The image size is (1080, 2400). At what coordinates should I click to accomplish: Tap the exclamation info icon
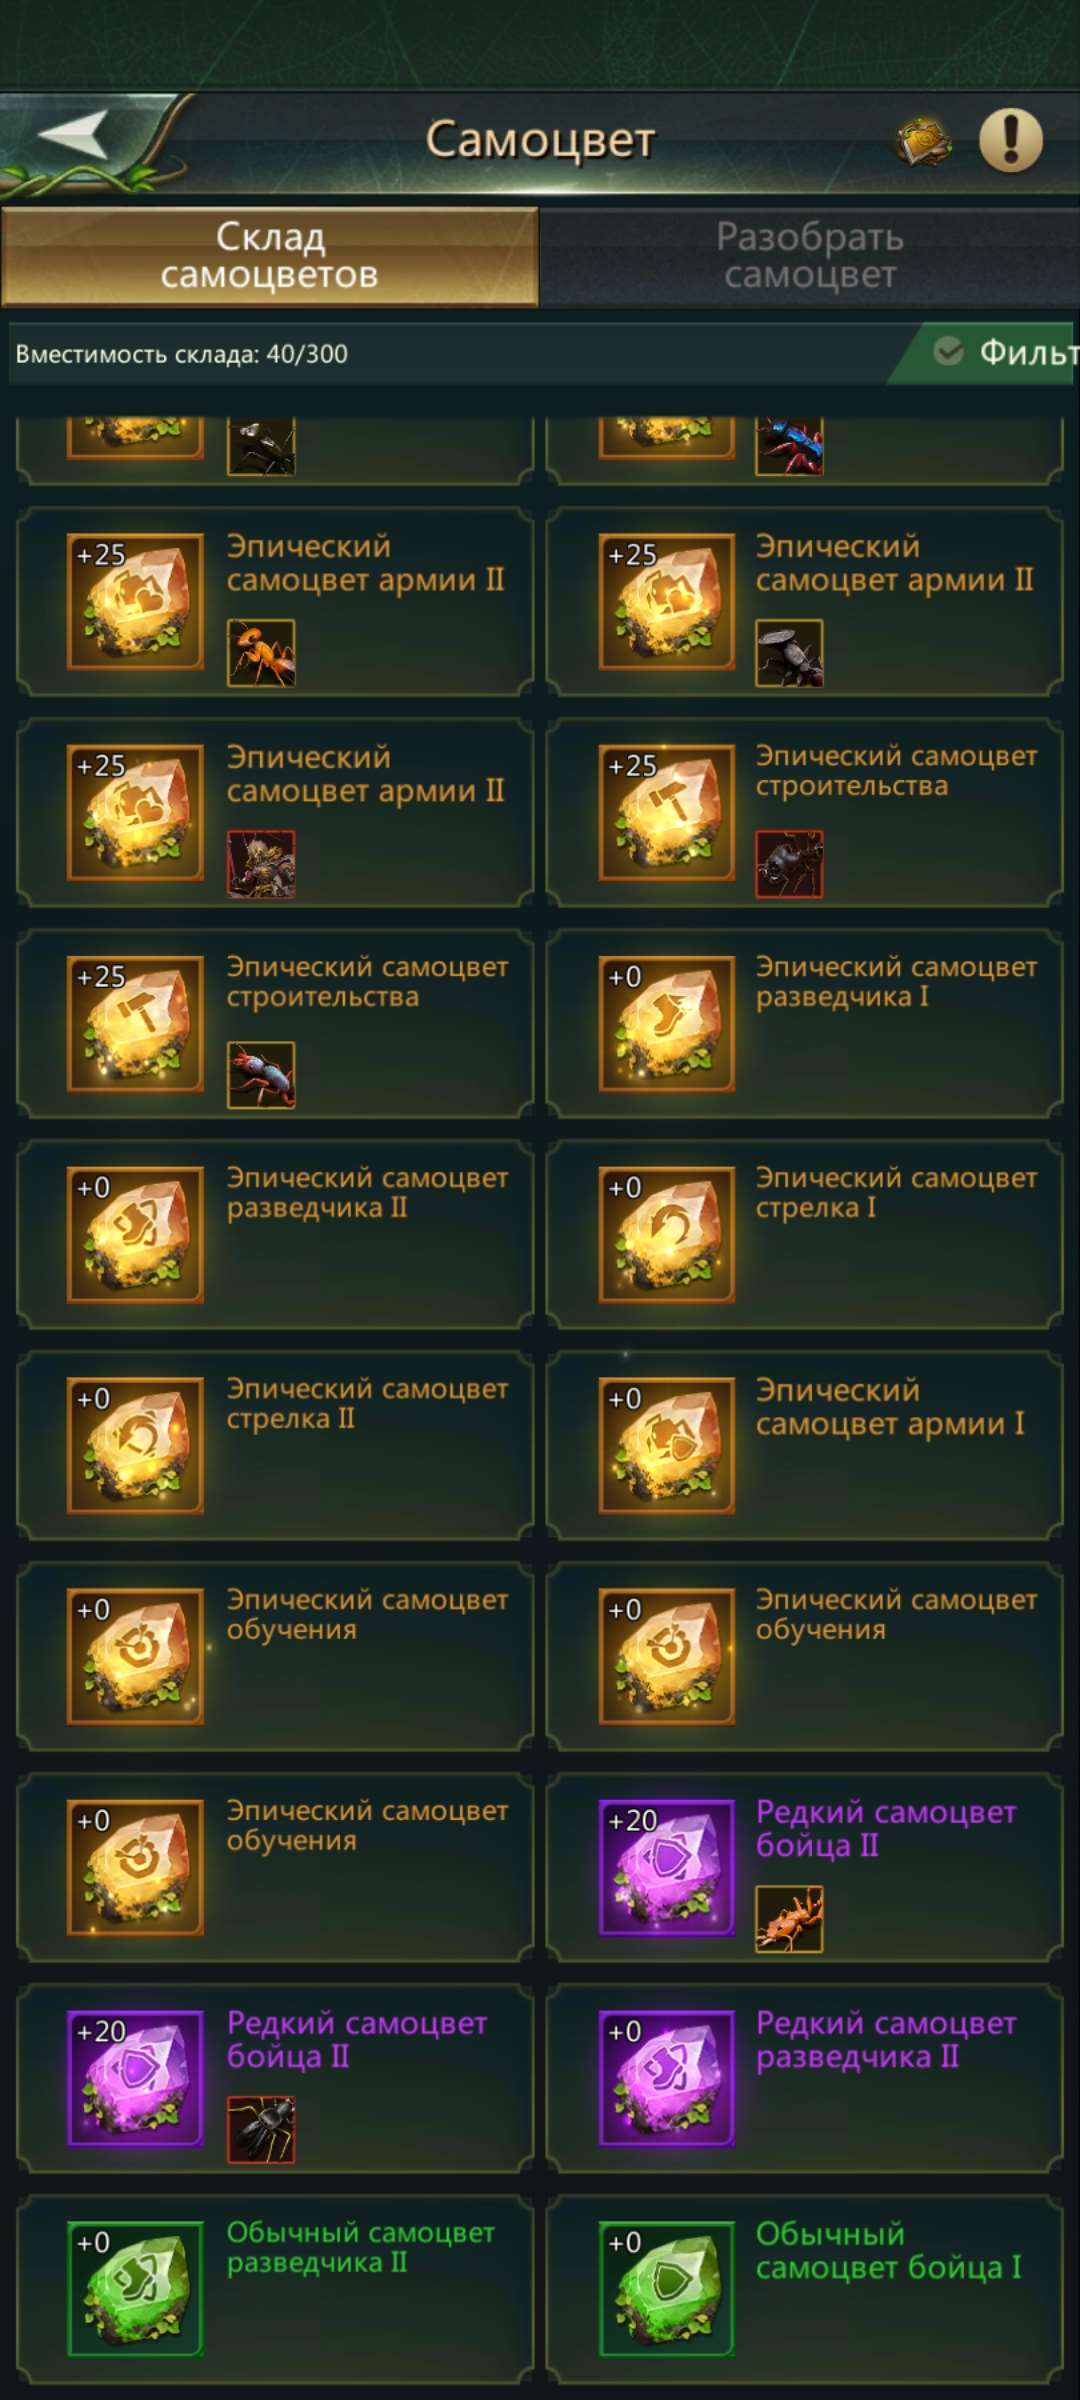tap(1010, 140)
